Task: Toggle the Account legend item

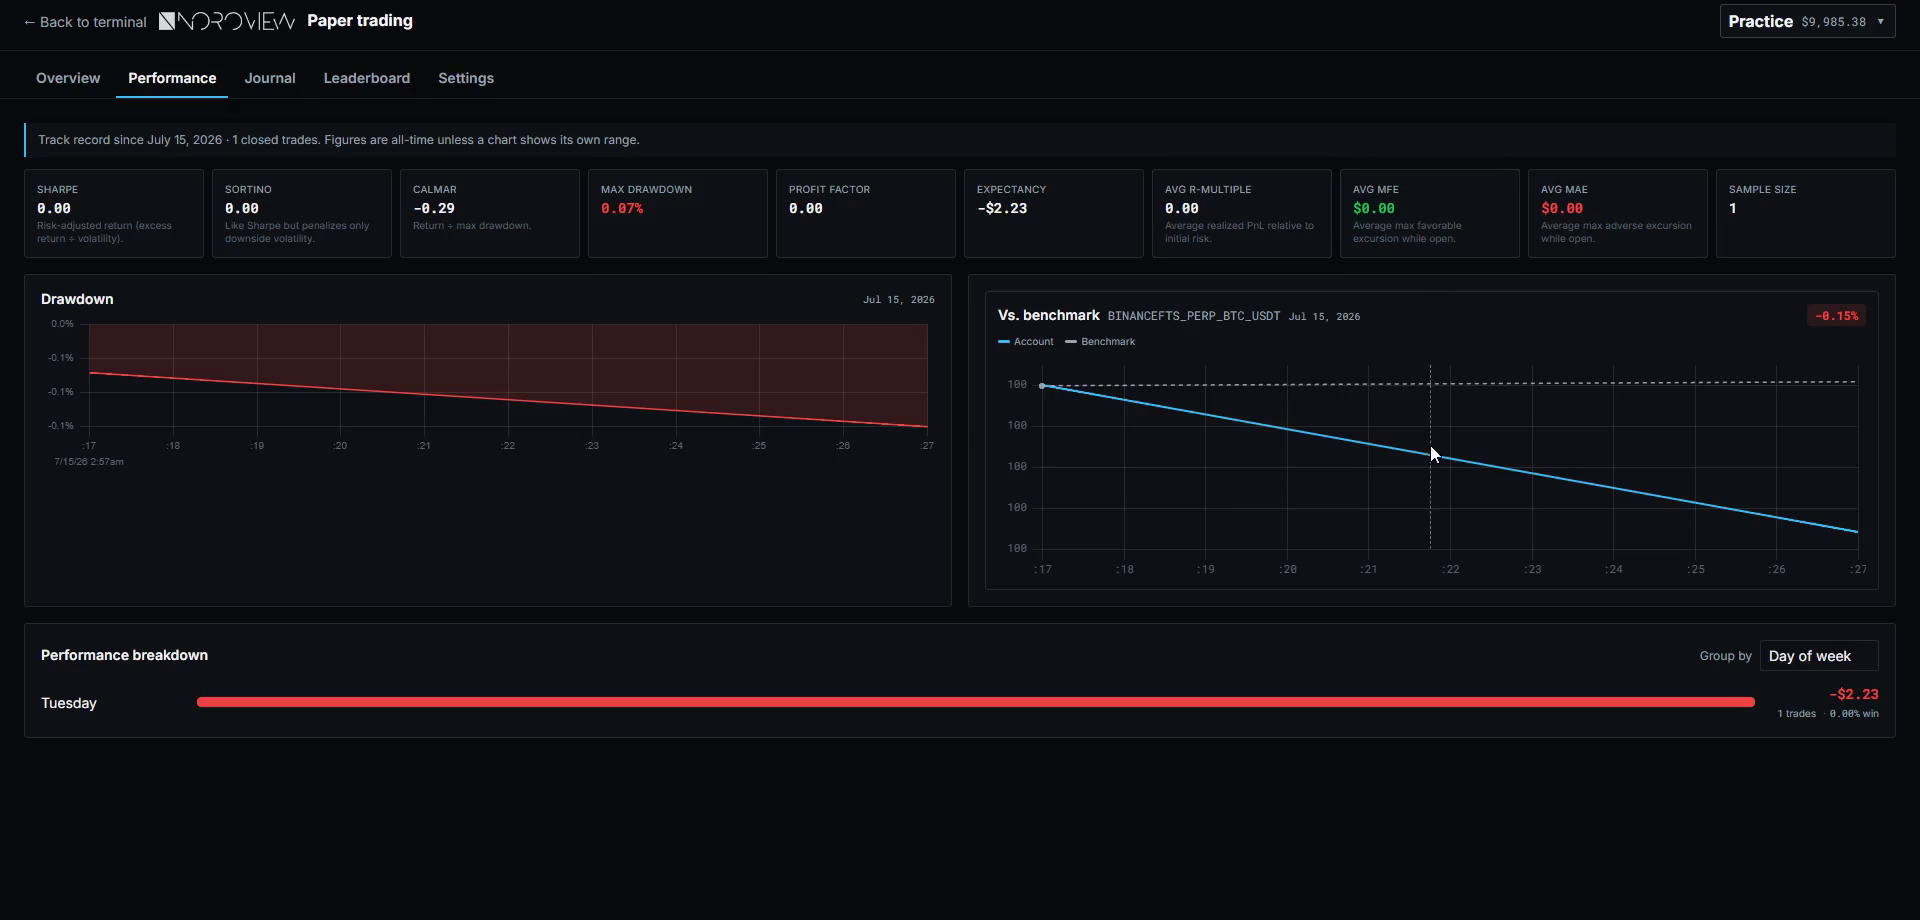Action: pyautogui.click(x=1026, y=342)
